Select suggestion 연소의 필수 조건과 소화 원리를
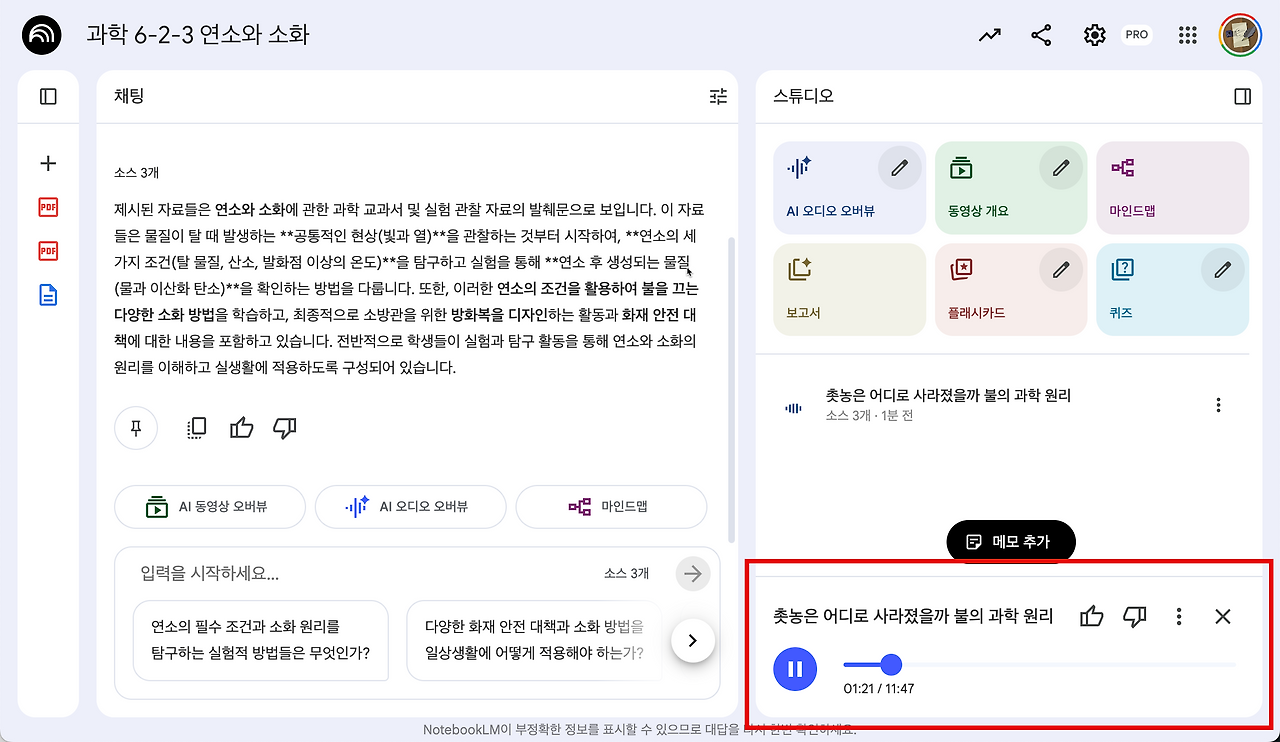 click(x=261, y=640)
